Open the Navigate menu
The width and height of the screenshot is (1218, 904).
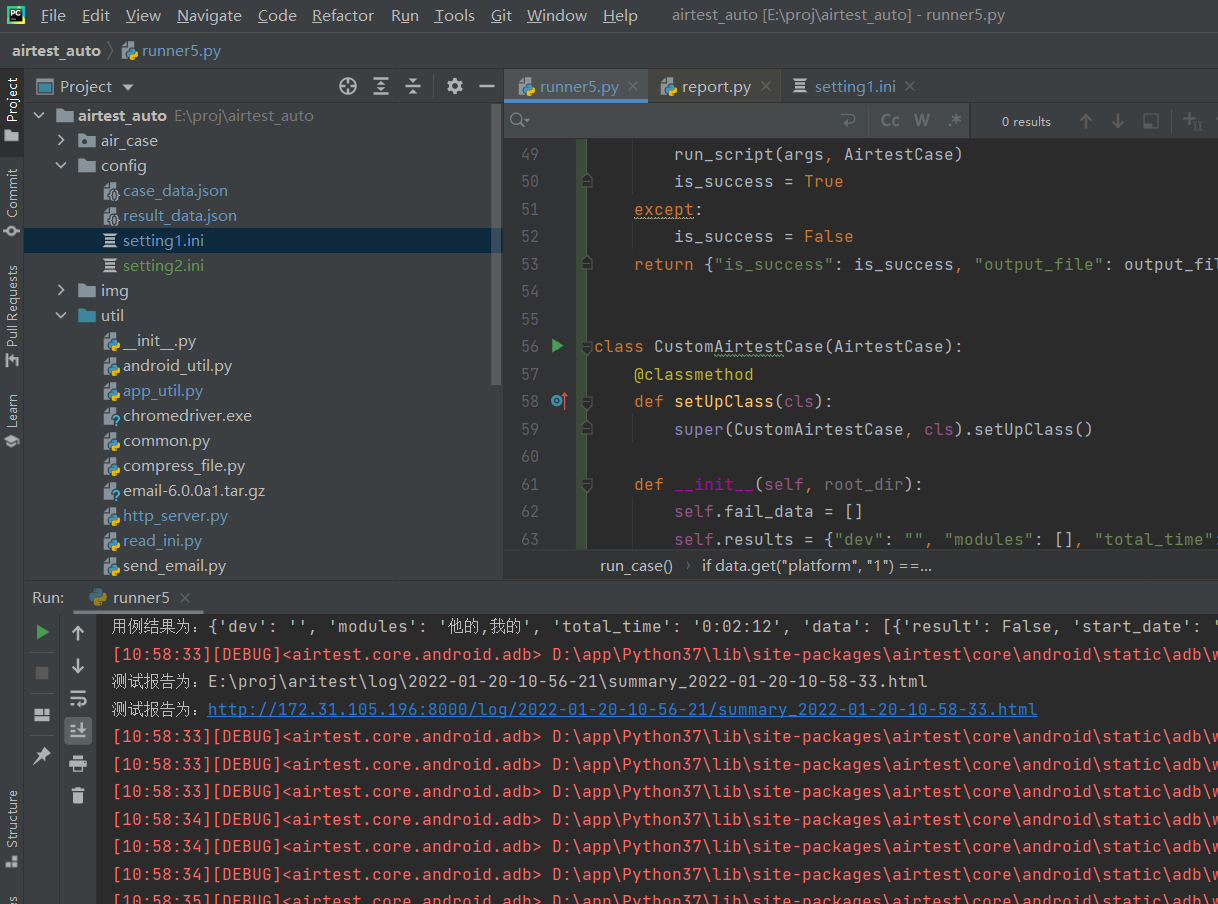(209, 16)
